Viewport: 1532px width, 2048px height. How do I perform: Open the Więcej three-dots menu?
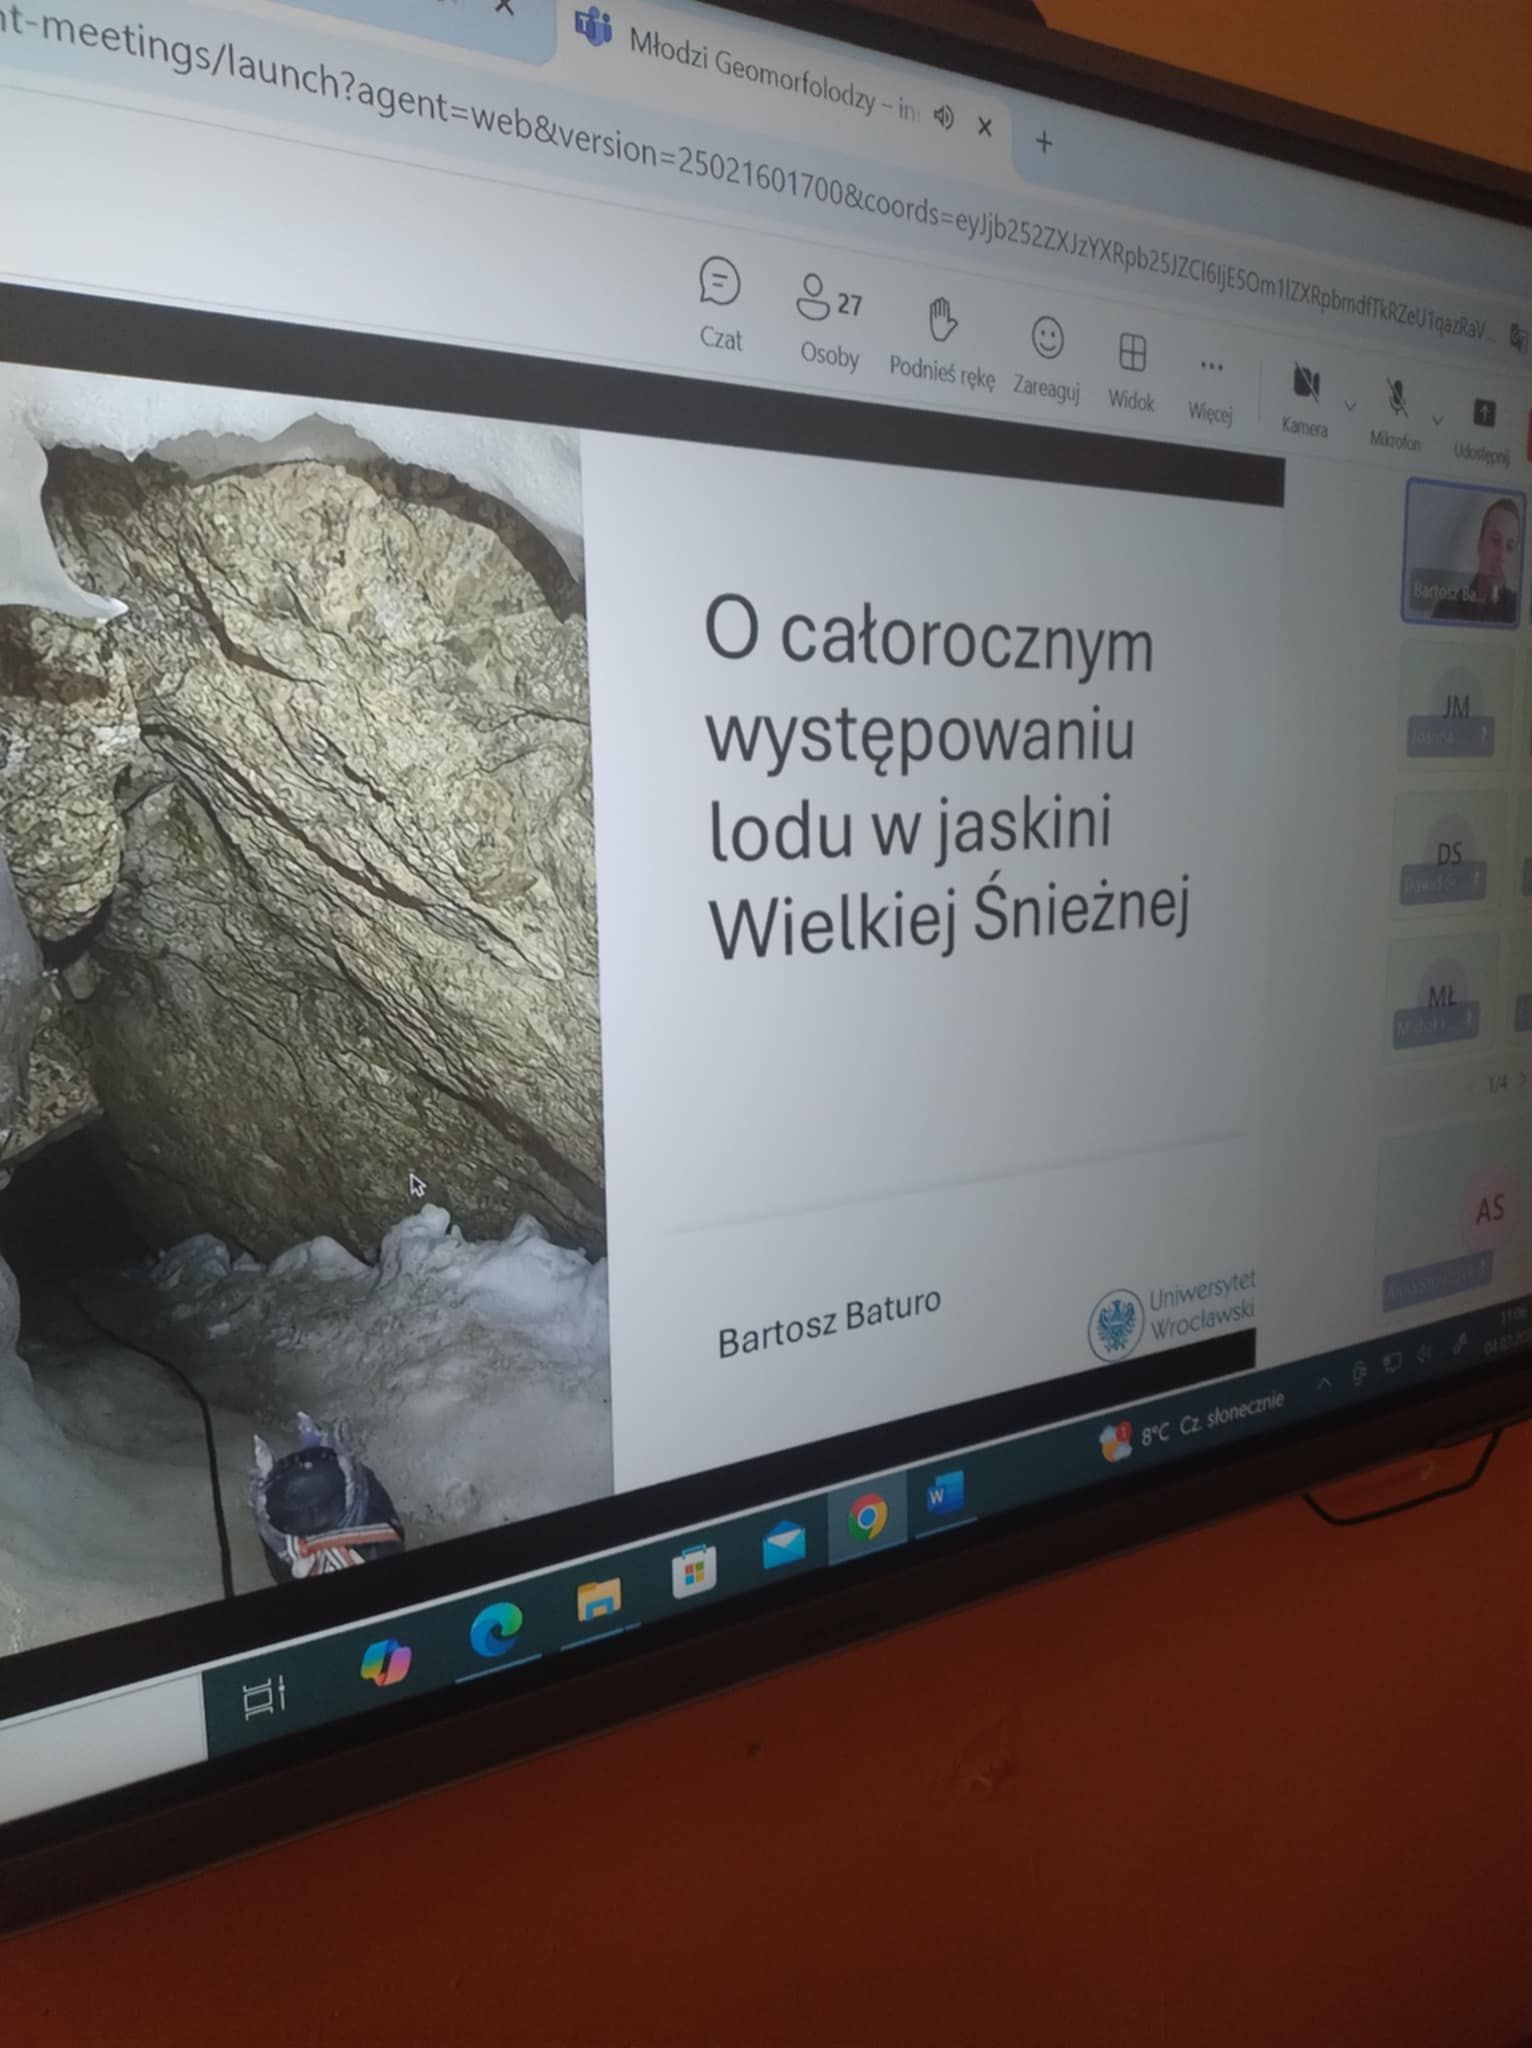coord(1211,367)
